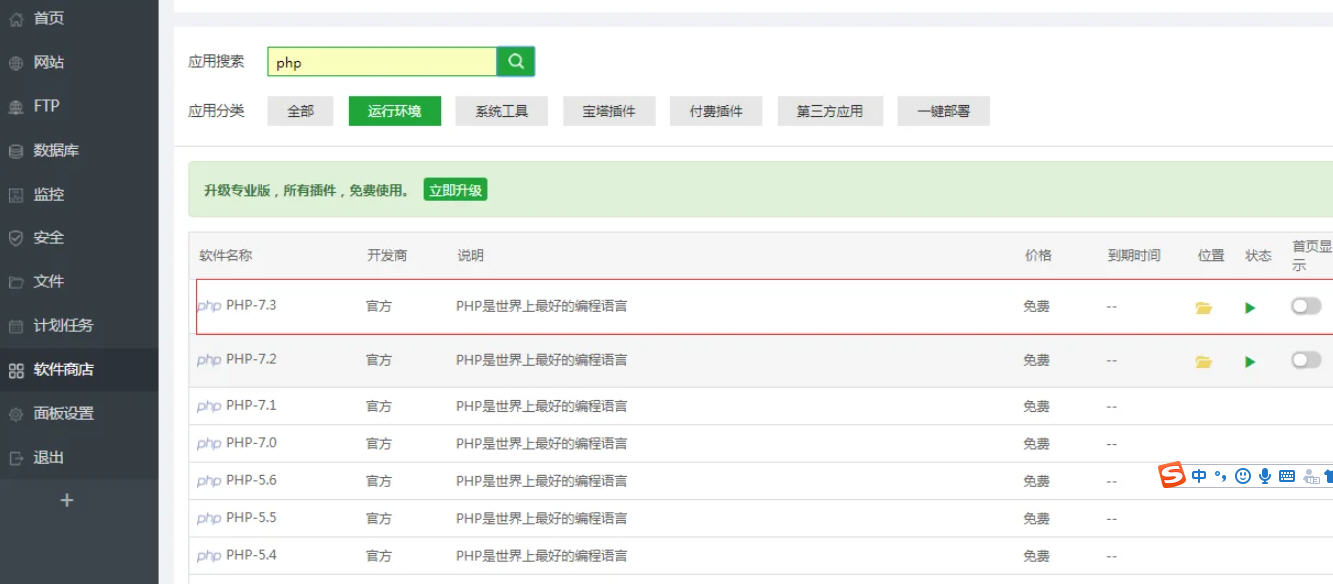The height and width of the screenshot is (584, 1333).
Task: Open PHP-7.3 folder location icon
Action: 1203,308
